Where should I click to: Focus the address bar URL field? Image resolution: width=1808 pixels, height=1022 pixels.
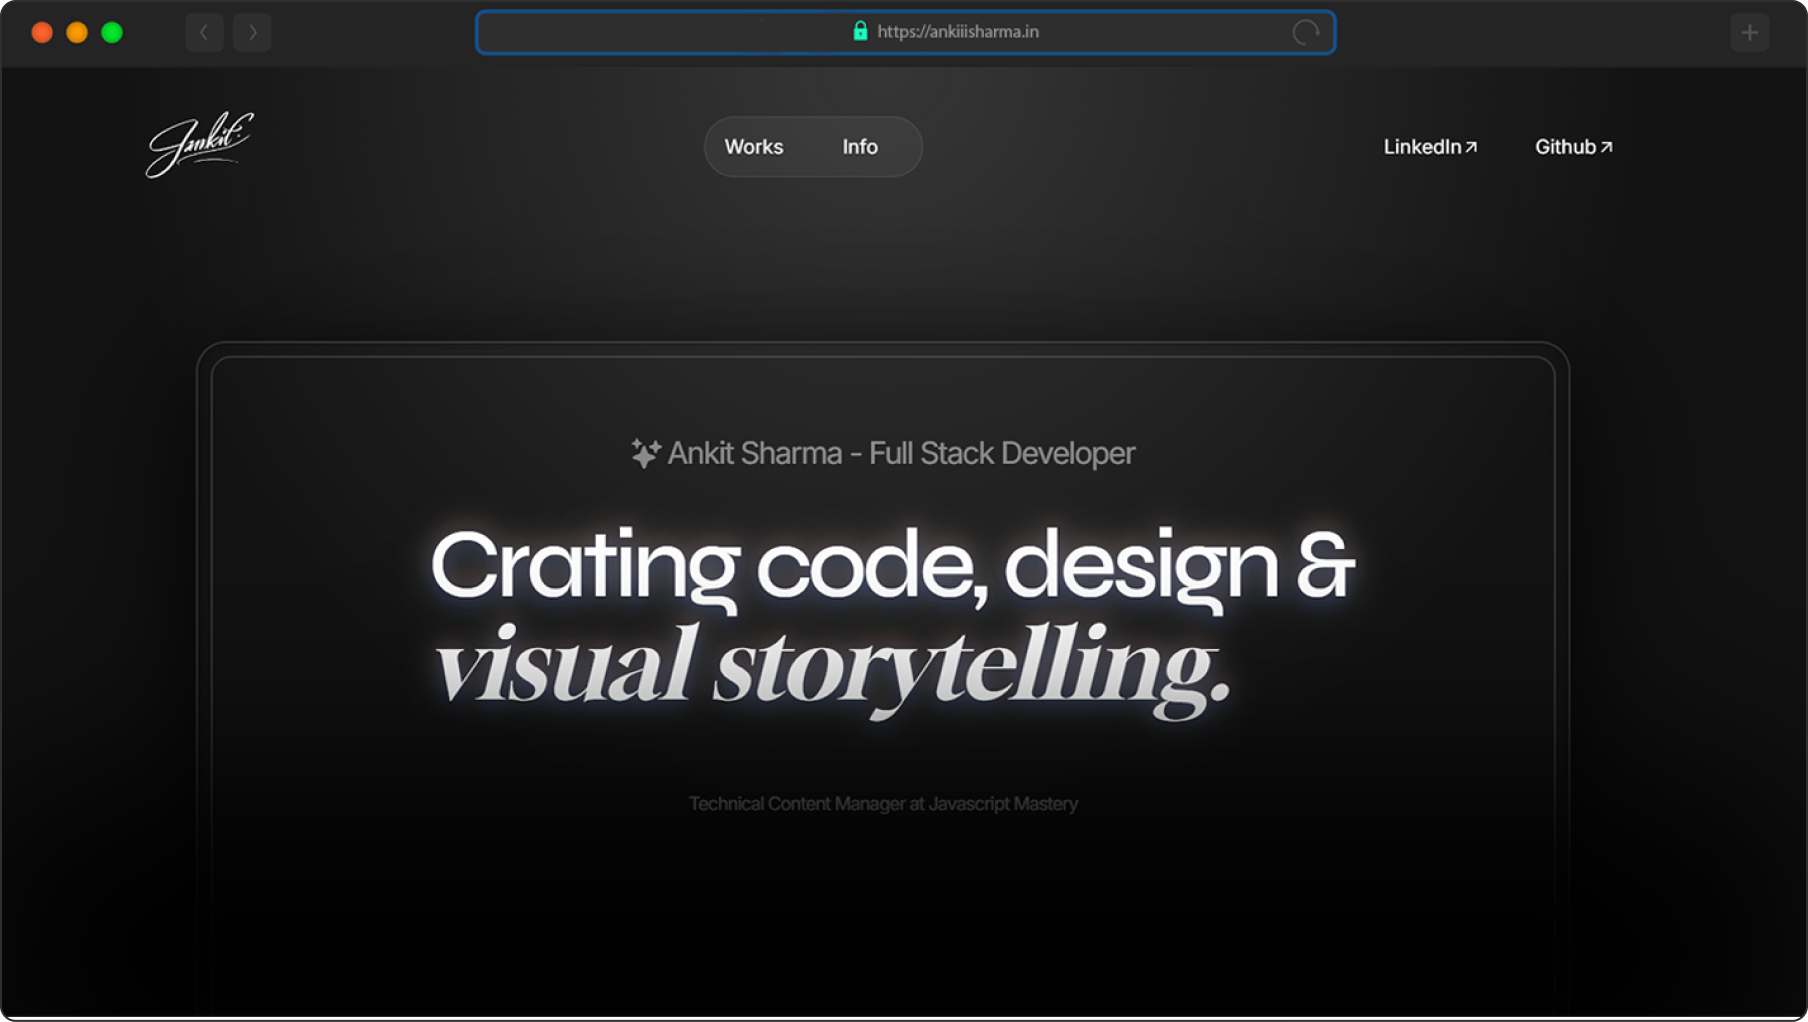coord(905,32)
